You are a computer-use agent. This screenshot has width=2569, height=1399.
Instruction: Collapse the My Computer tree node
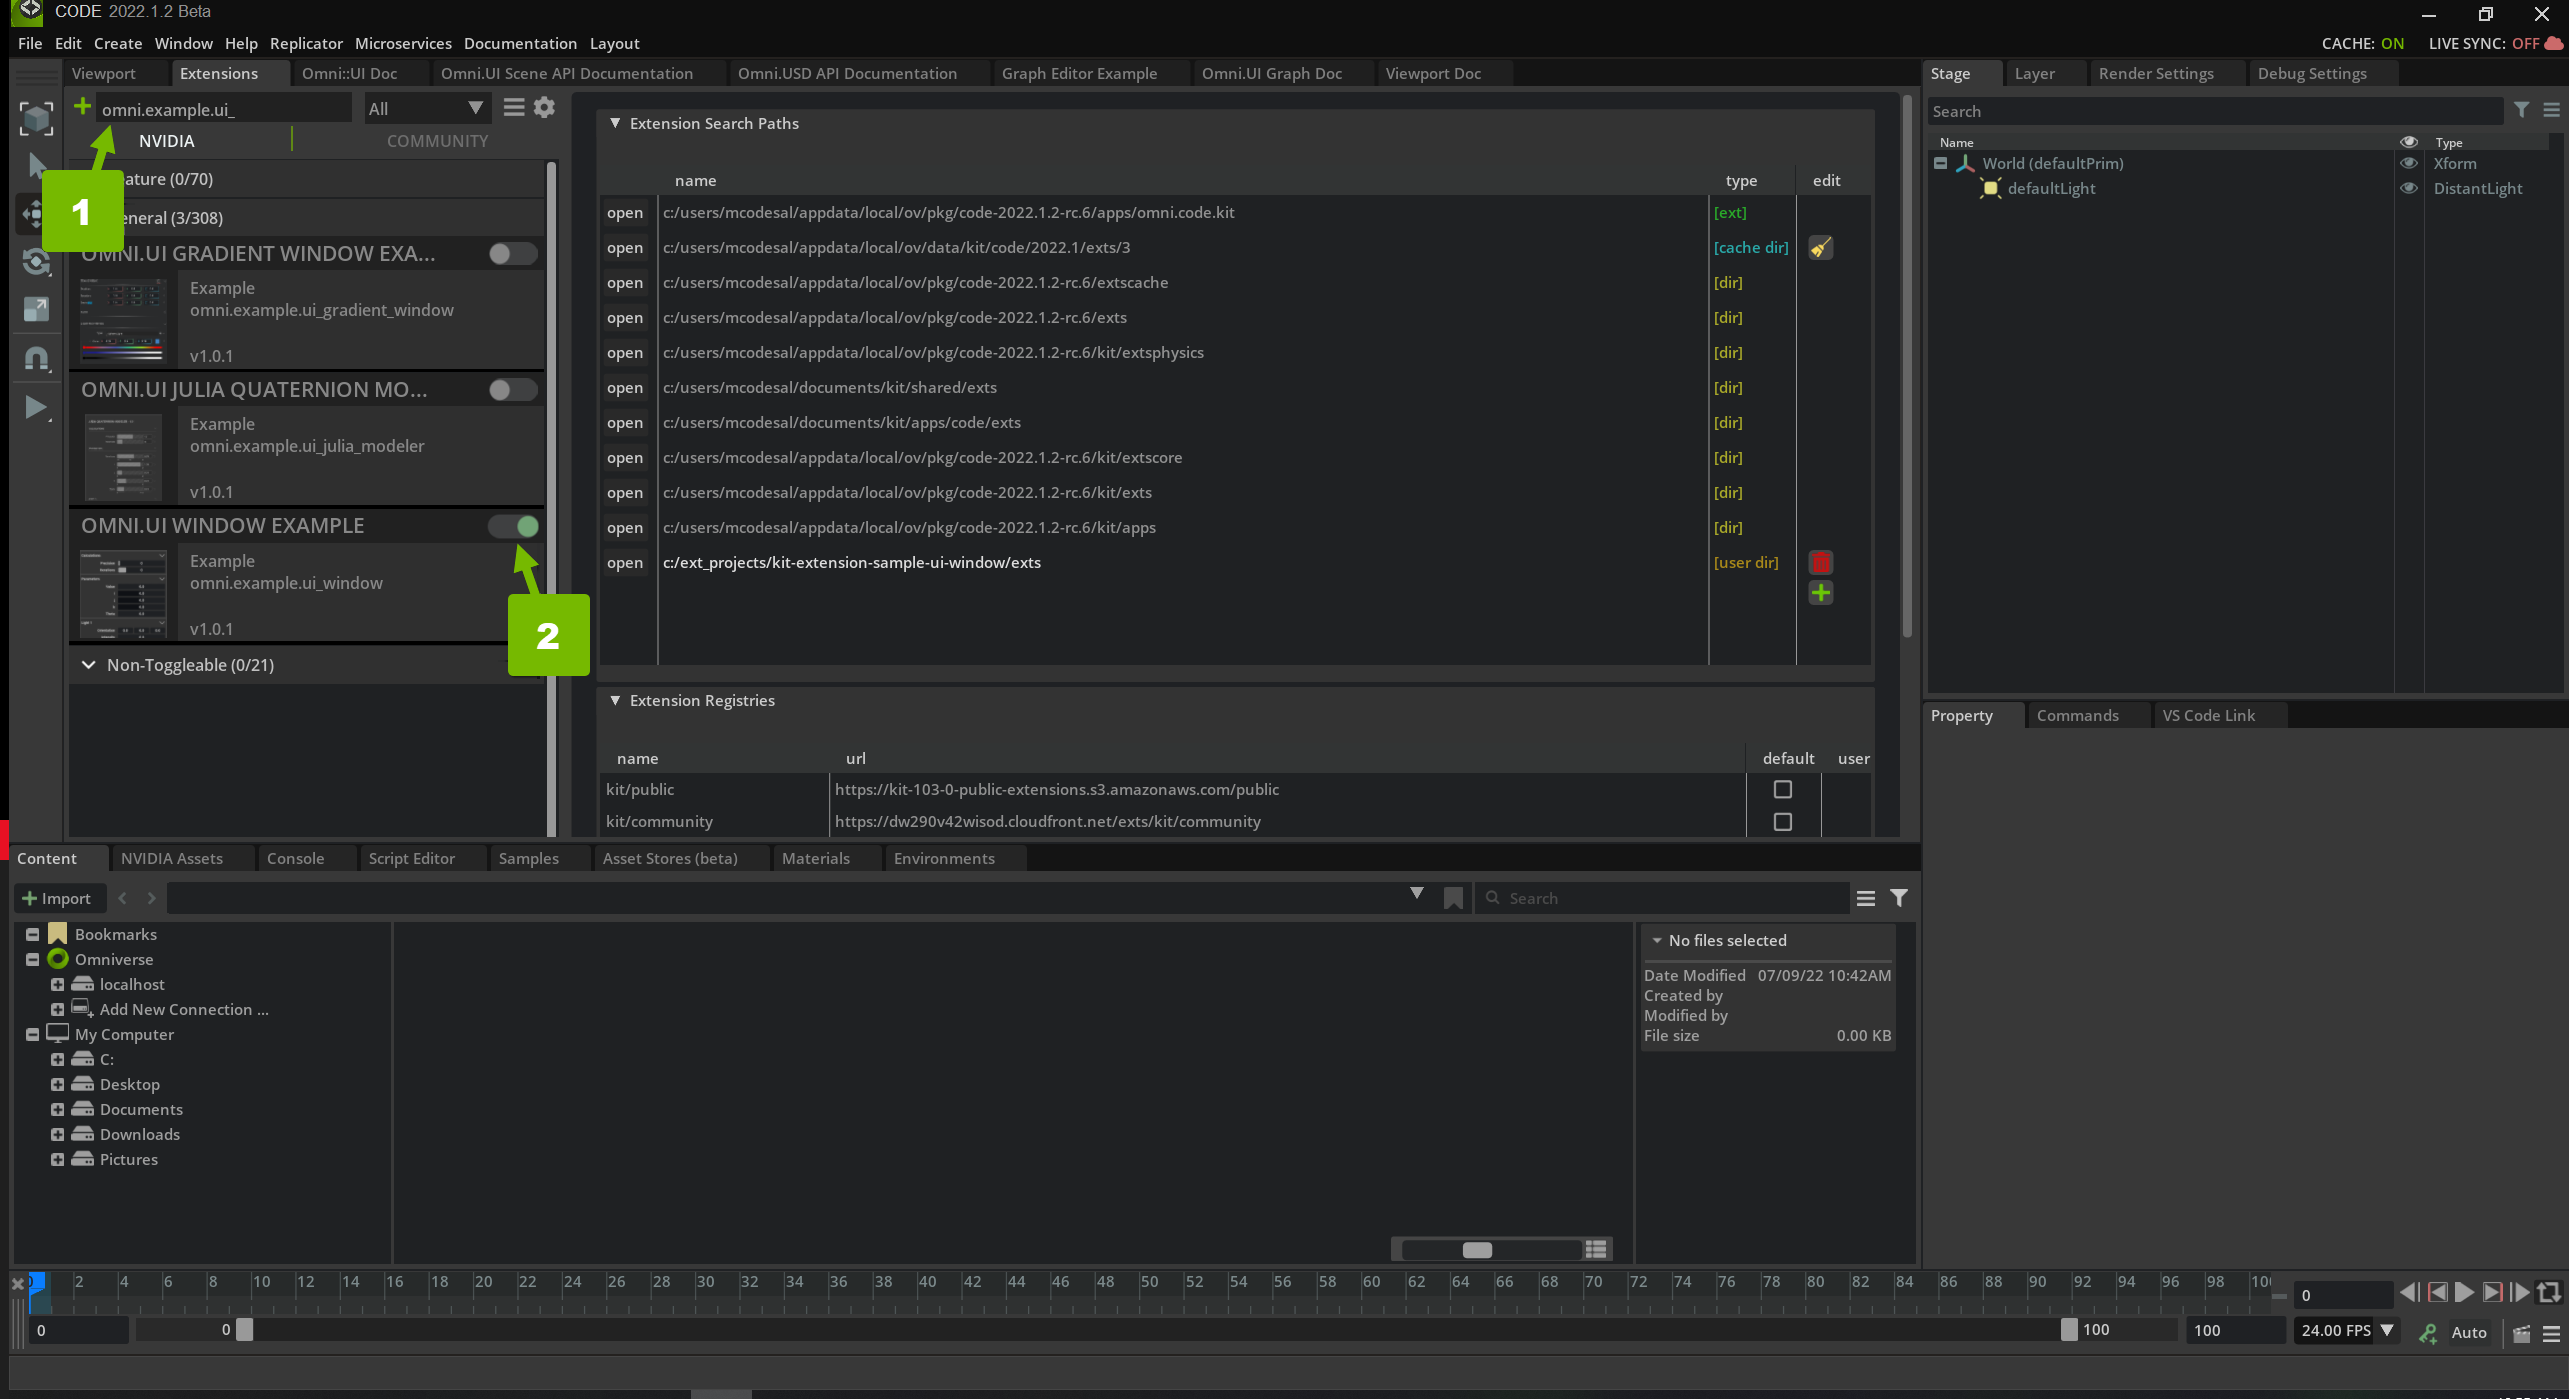[x=32, y=1035]
